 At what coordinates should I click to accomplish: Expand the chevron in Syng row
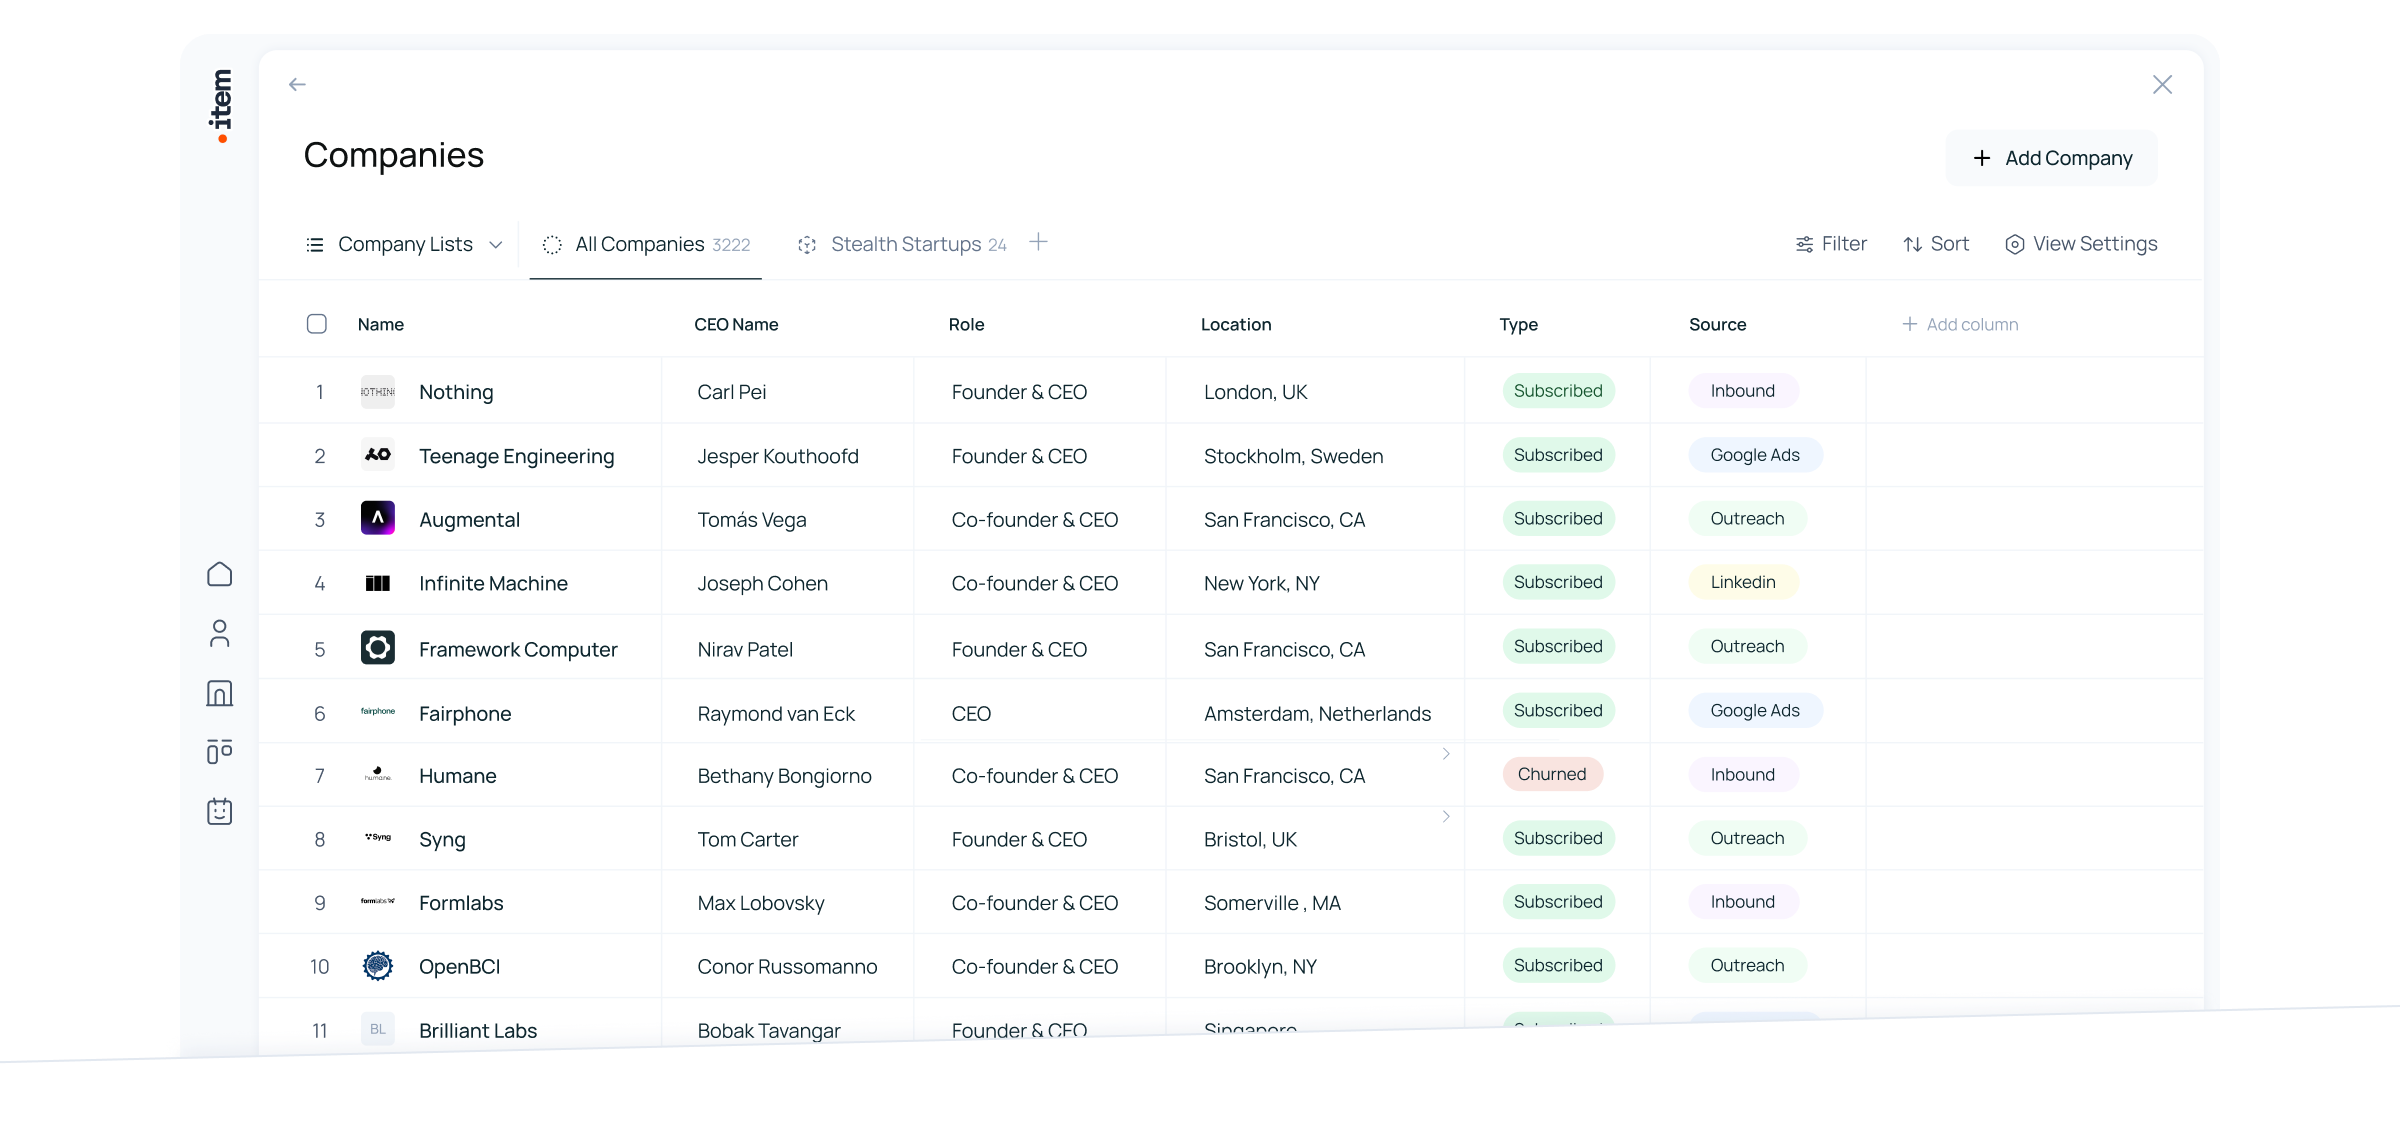pyautogui.click(x=1446, y=817)
